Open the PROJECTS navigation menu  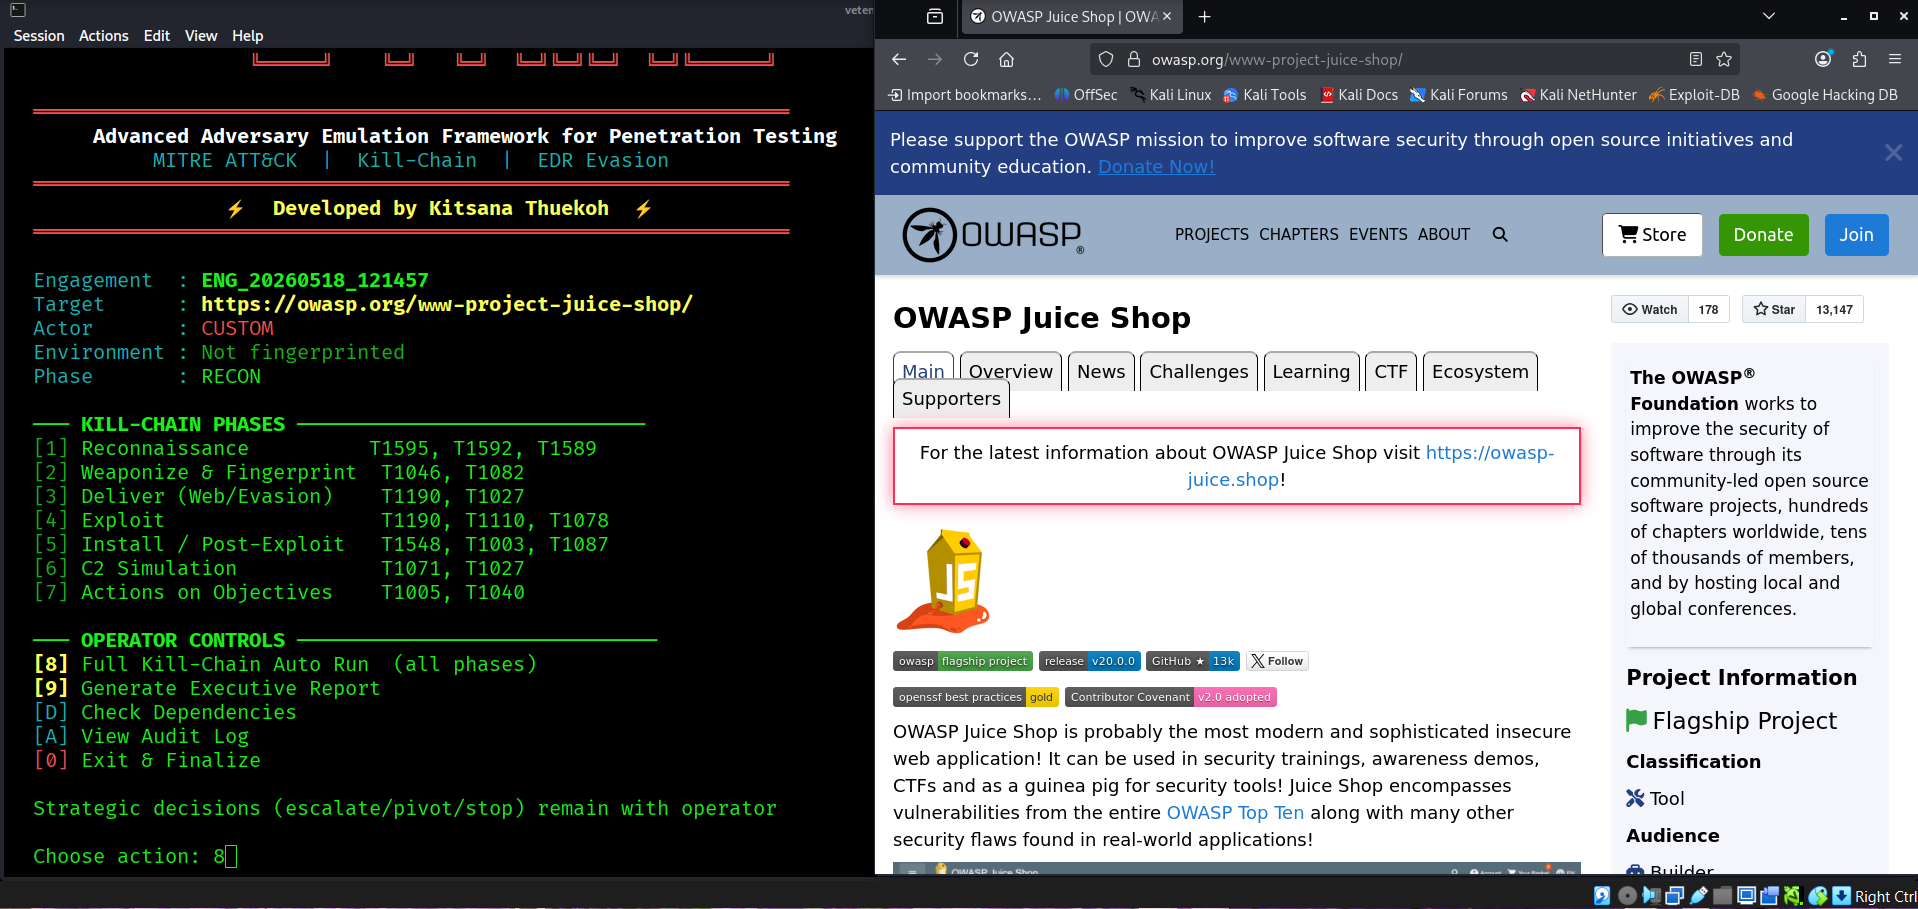pyautogui.click(x=1212, y=235)
